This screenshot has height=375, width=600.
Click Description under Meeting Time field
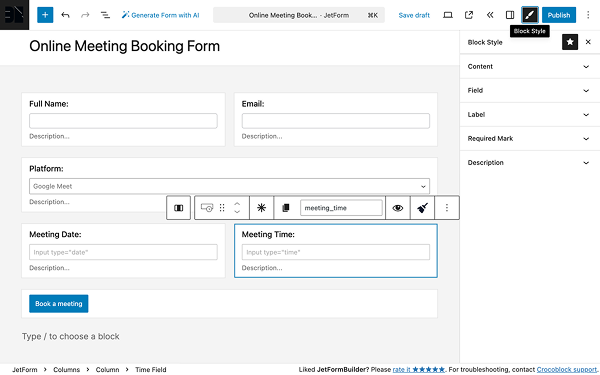pyautogui.click(x=262, y=268)
